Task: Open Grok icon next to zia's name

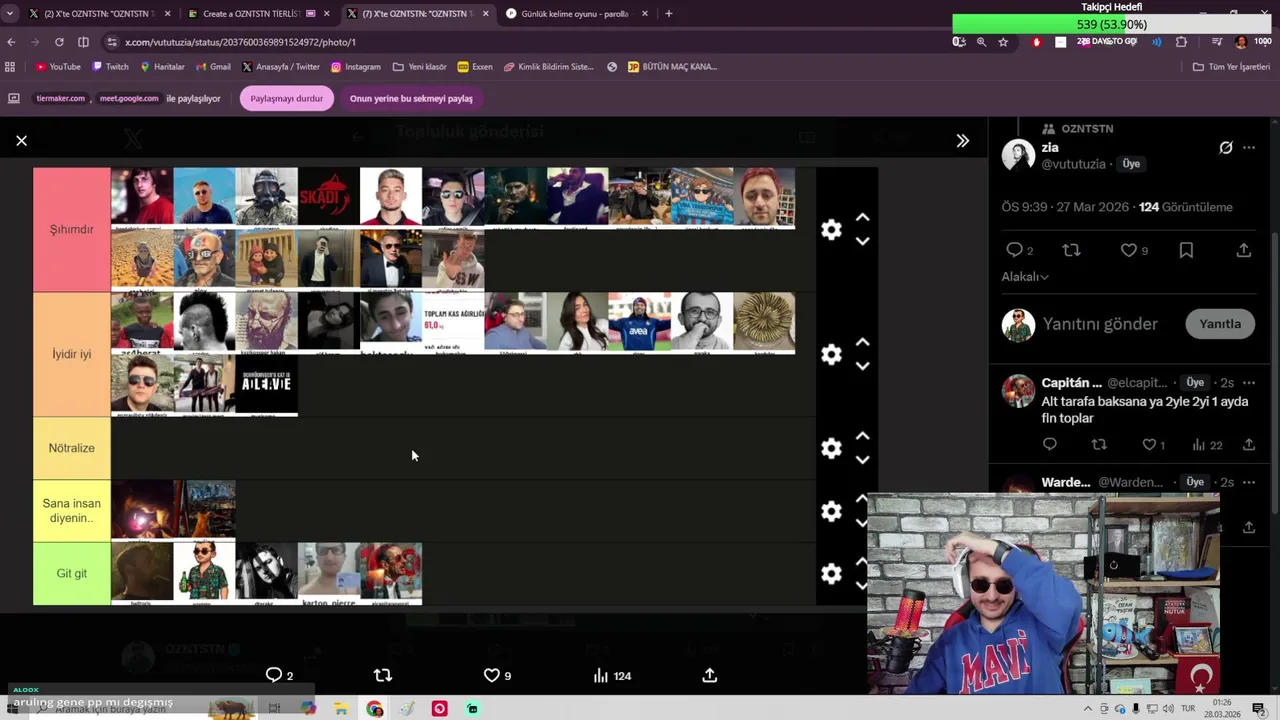Action: pos(1226,148)
